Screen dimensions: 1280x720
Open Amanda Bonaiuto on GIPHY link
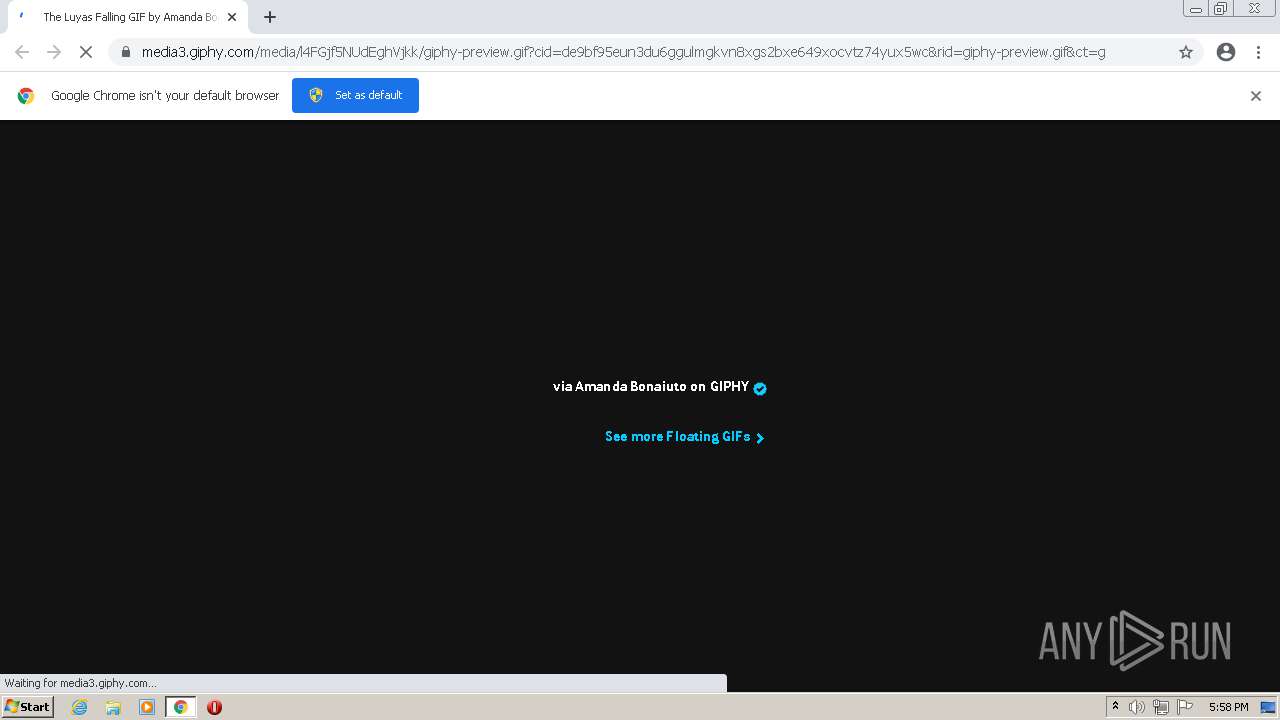(x=651, y=386)
